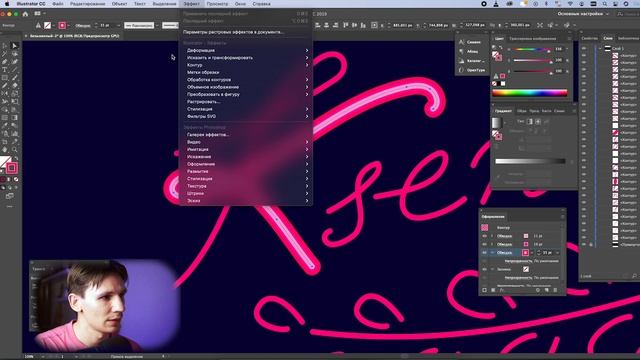Screen dimensions: 640x360
Task: Open the arrange documents grid icon
Action: tap(38, 13)
